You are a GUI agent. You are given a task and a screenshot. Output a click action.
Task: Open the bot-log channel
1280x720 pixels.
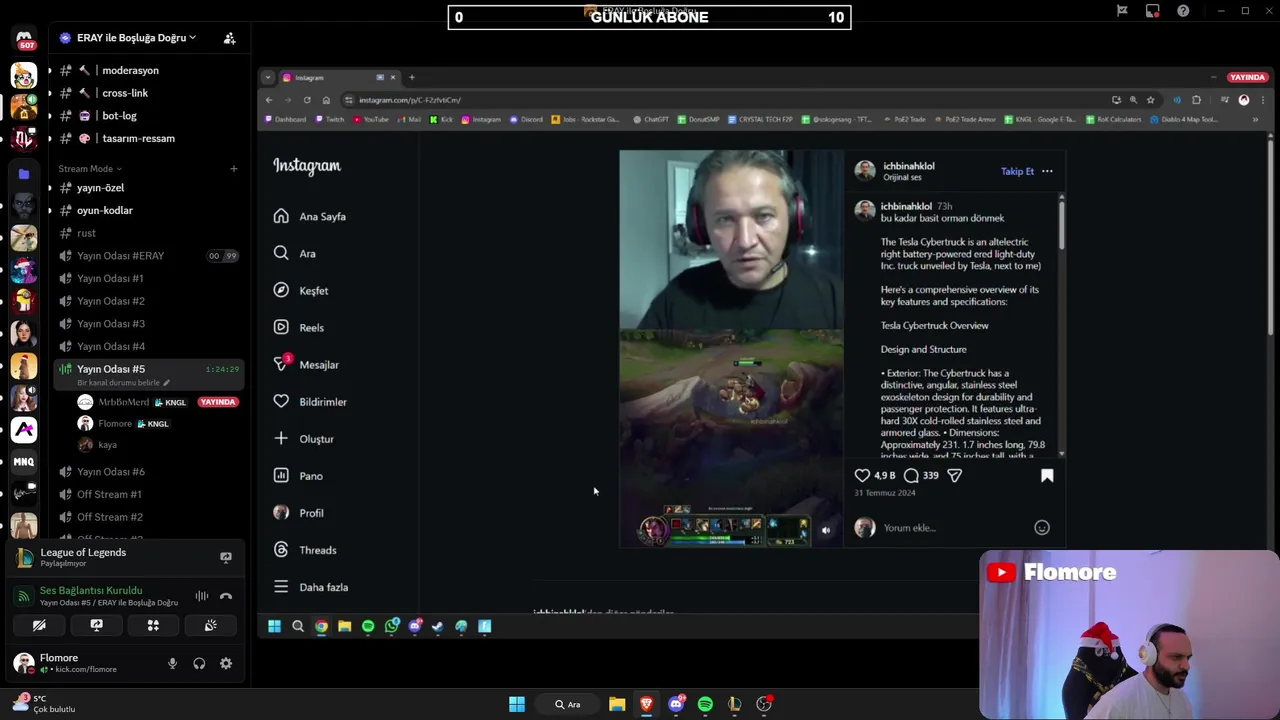148,116
